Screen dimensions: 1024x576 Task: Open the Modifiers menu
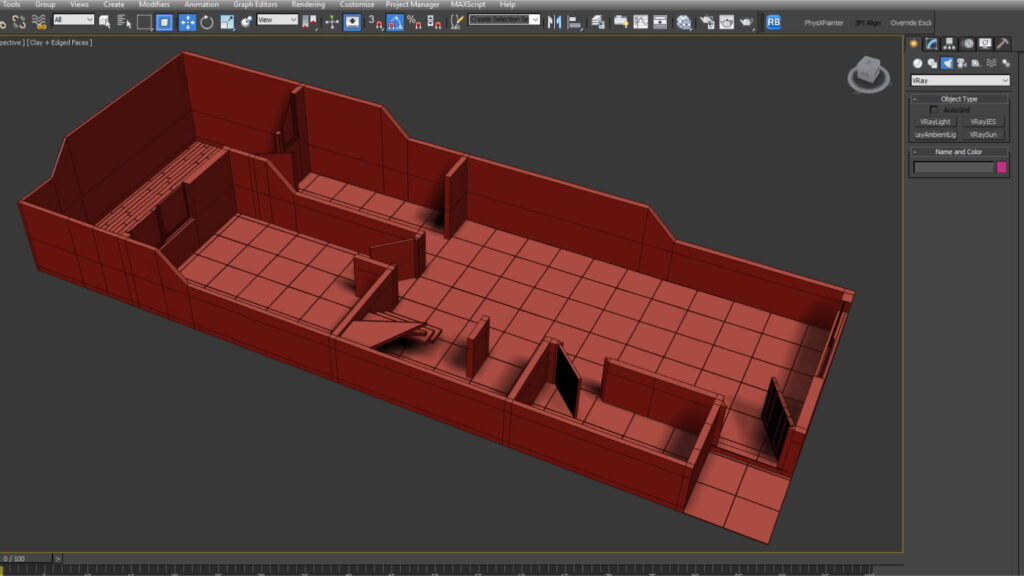point(154,5)
